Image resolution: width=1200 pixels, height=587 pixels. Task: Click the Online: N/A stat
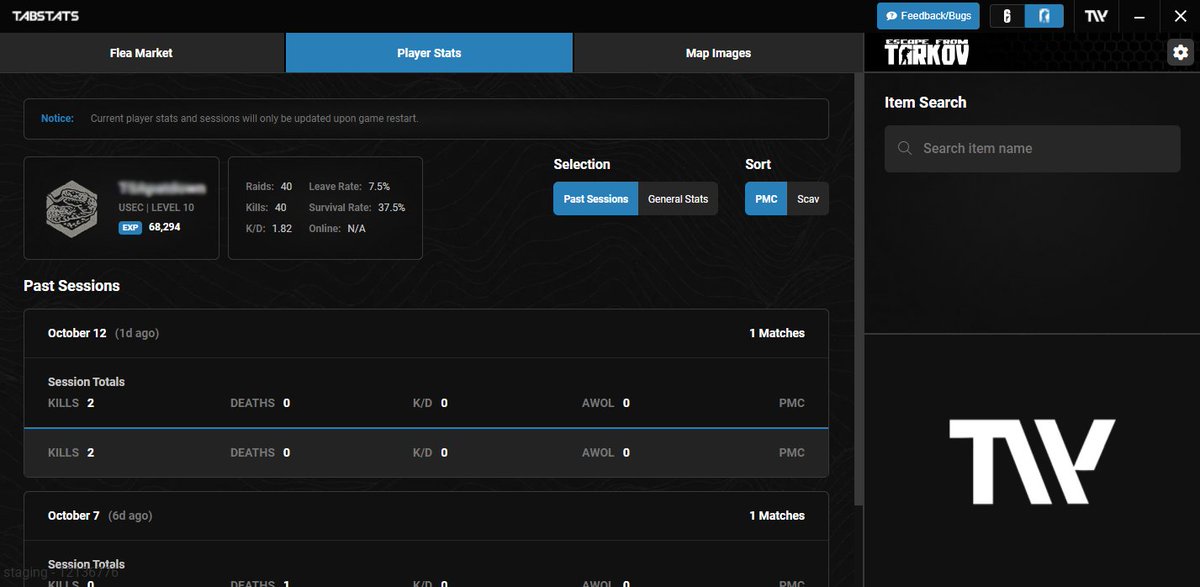[337, 229]
